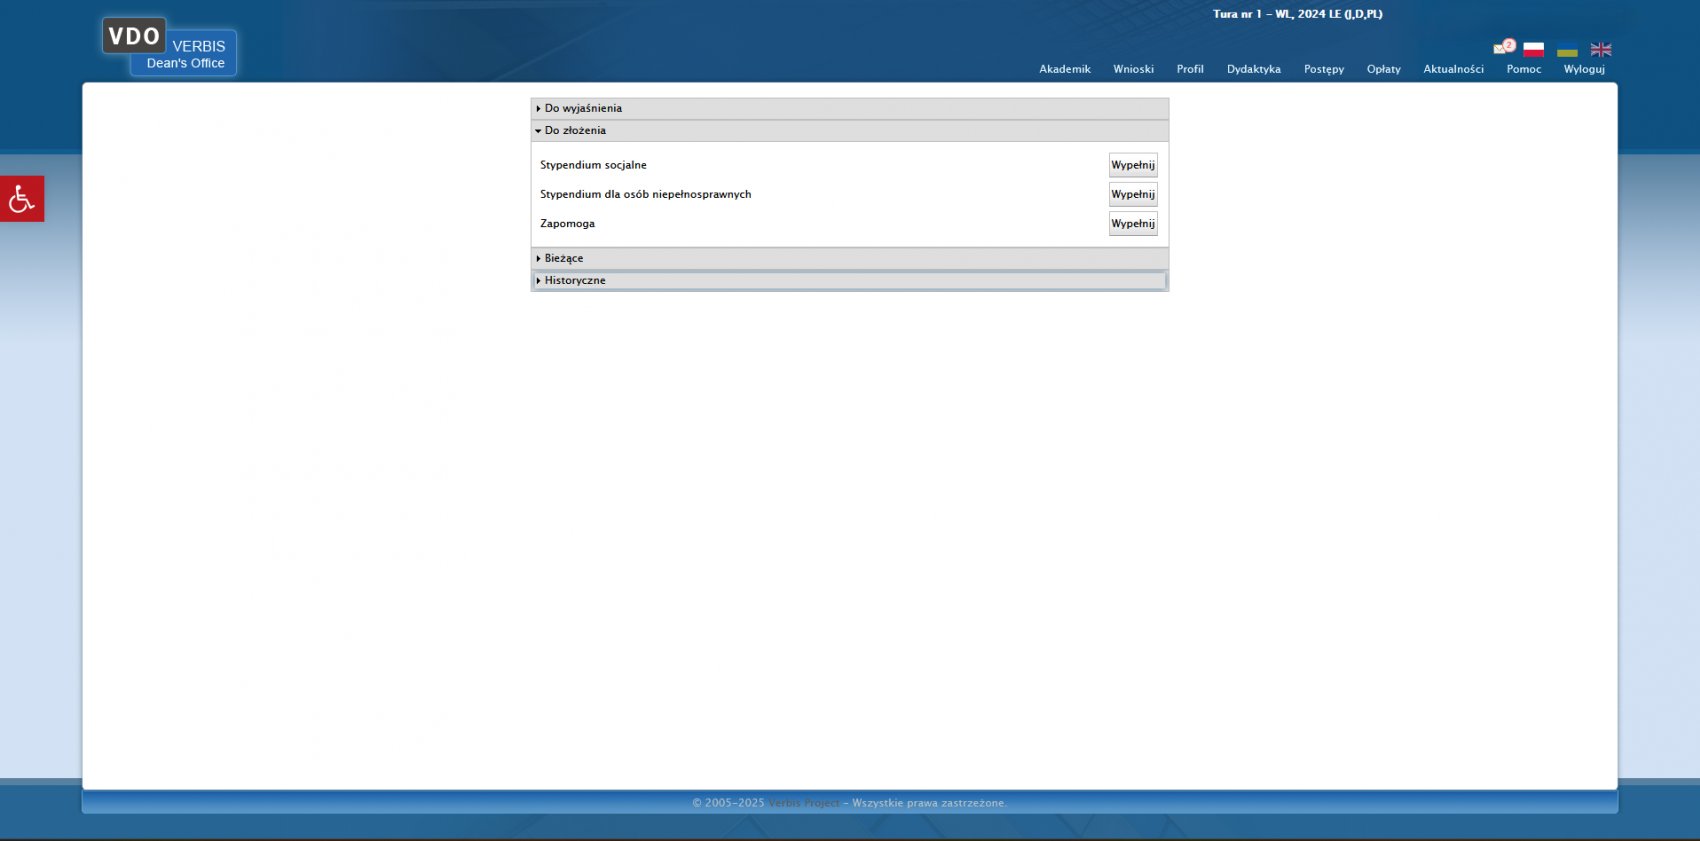Open the Akademik menu
Viewport: 1700px width, 841px height.
click(1064, 69)
